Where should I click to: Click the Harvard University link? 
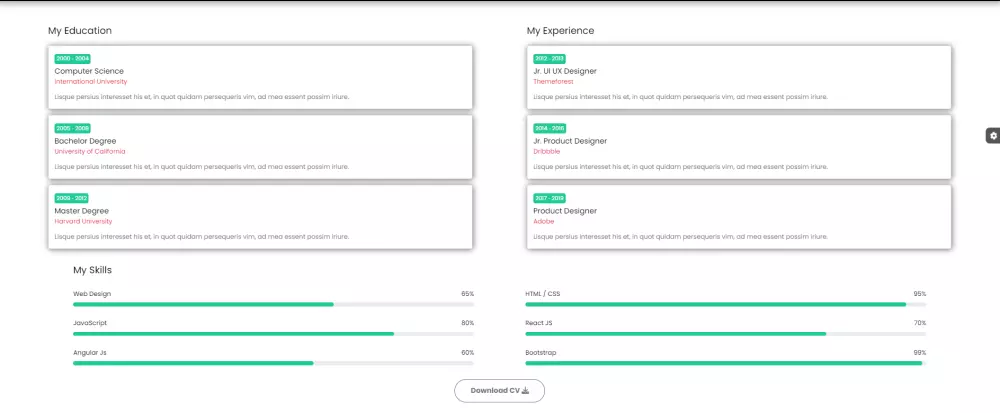pos(83,221)
